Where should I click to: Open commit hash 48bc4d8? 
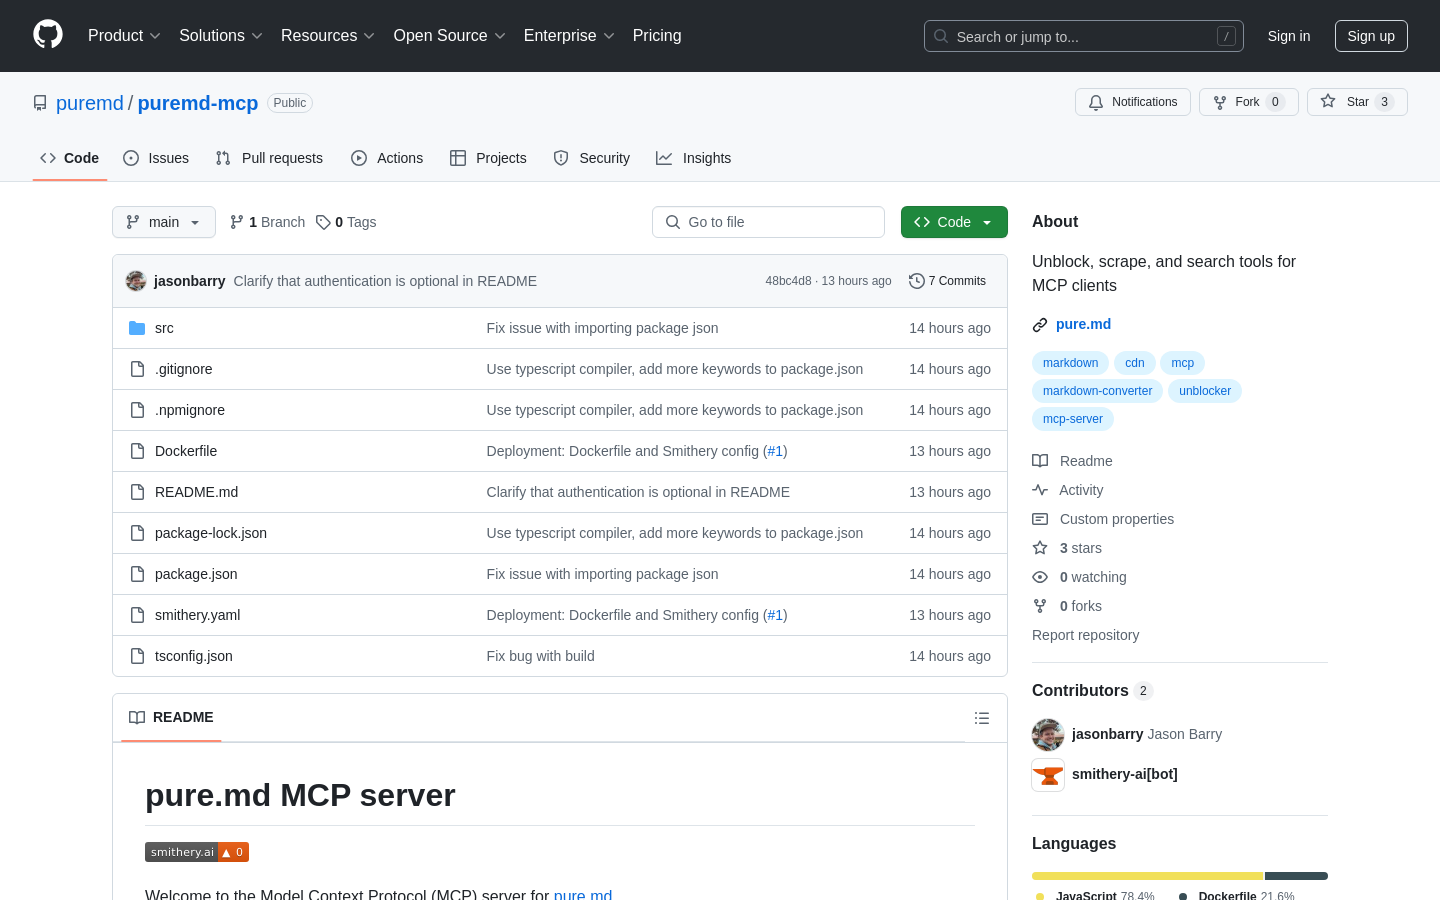pos(789,281)
